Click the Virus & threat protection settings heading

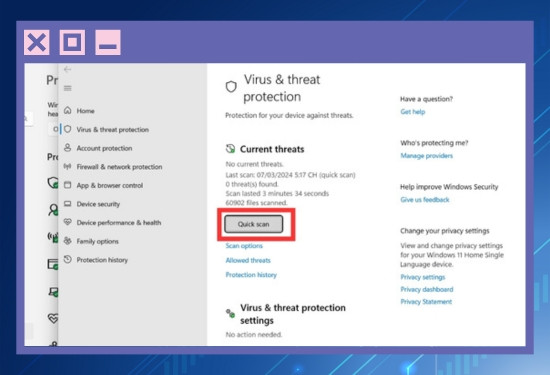point(293,314)
